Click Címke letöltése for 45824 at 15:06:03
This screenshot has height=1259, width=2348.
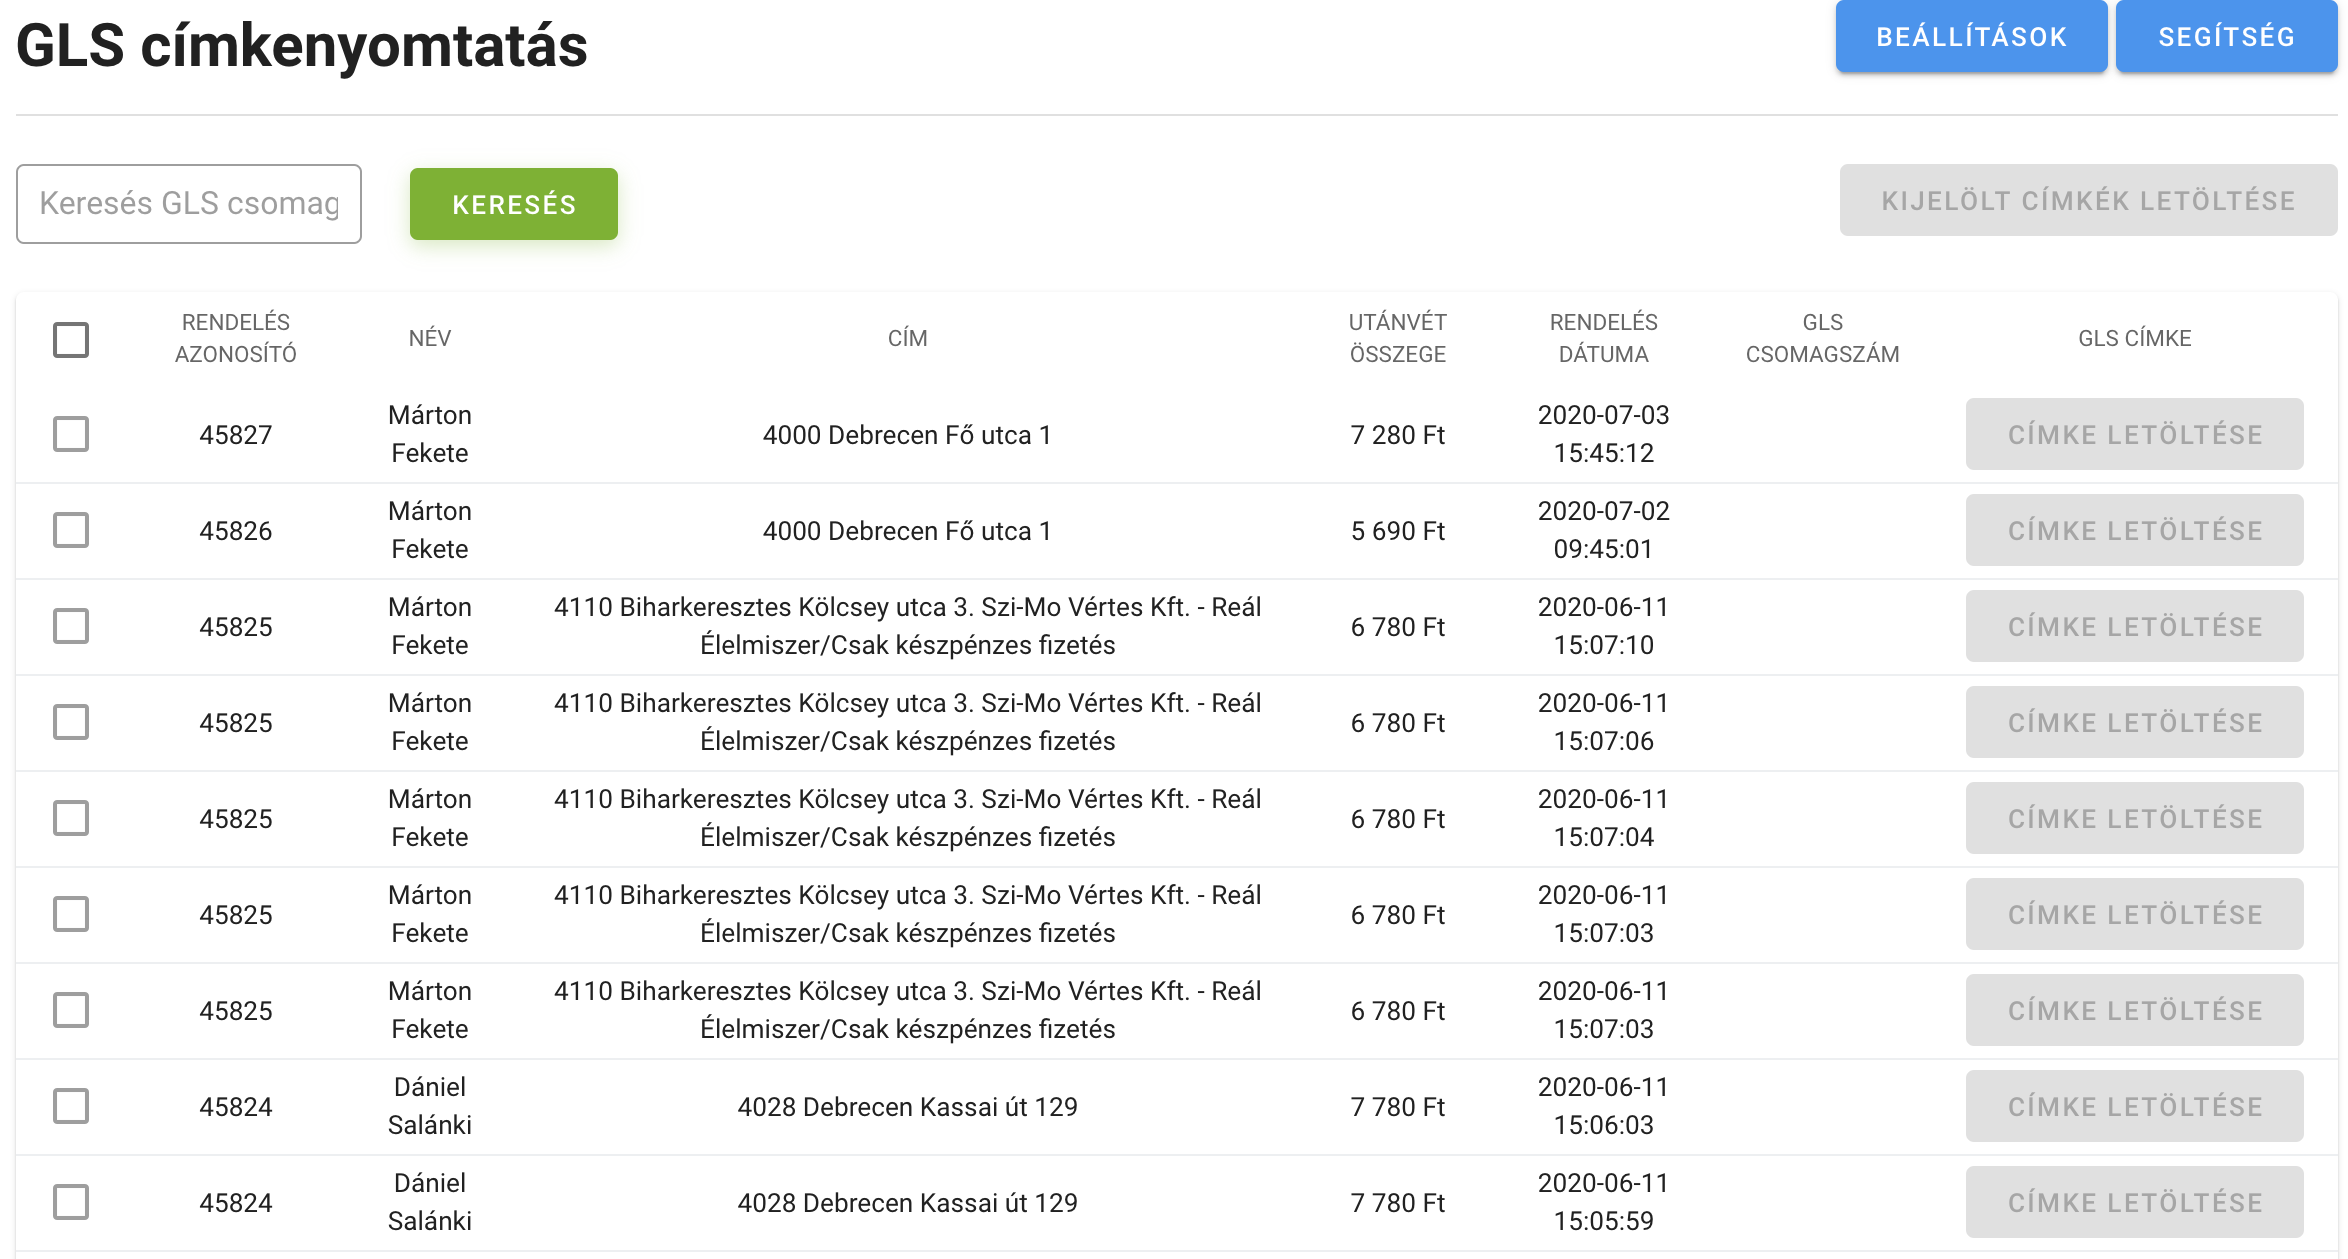point(2135,1106)
